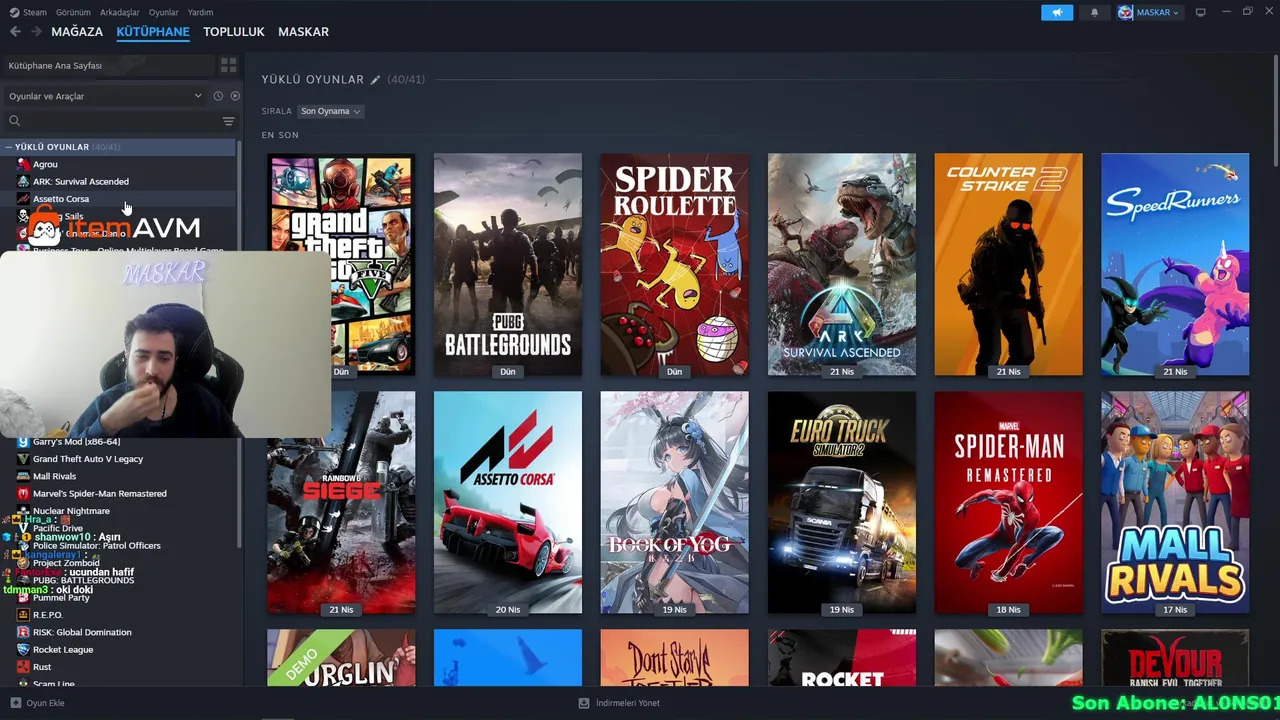This screenshot has height=720, width=1280.
Task: Open SpeedRunners cover
Action: click(x=1175, y=265)
